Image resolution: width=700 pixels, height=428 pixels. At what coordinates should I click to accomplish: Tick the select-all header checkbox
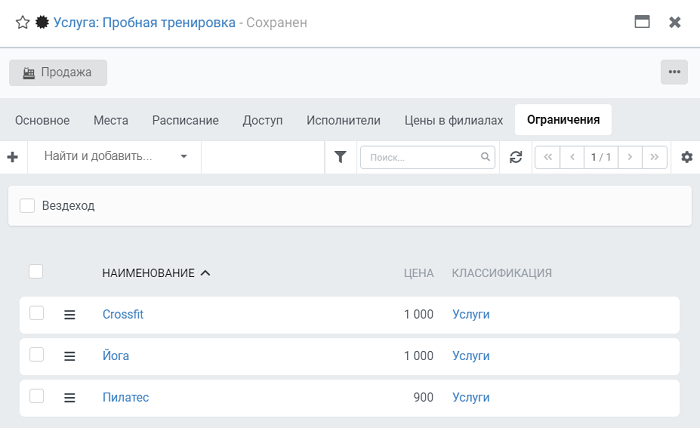[36, 271]
